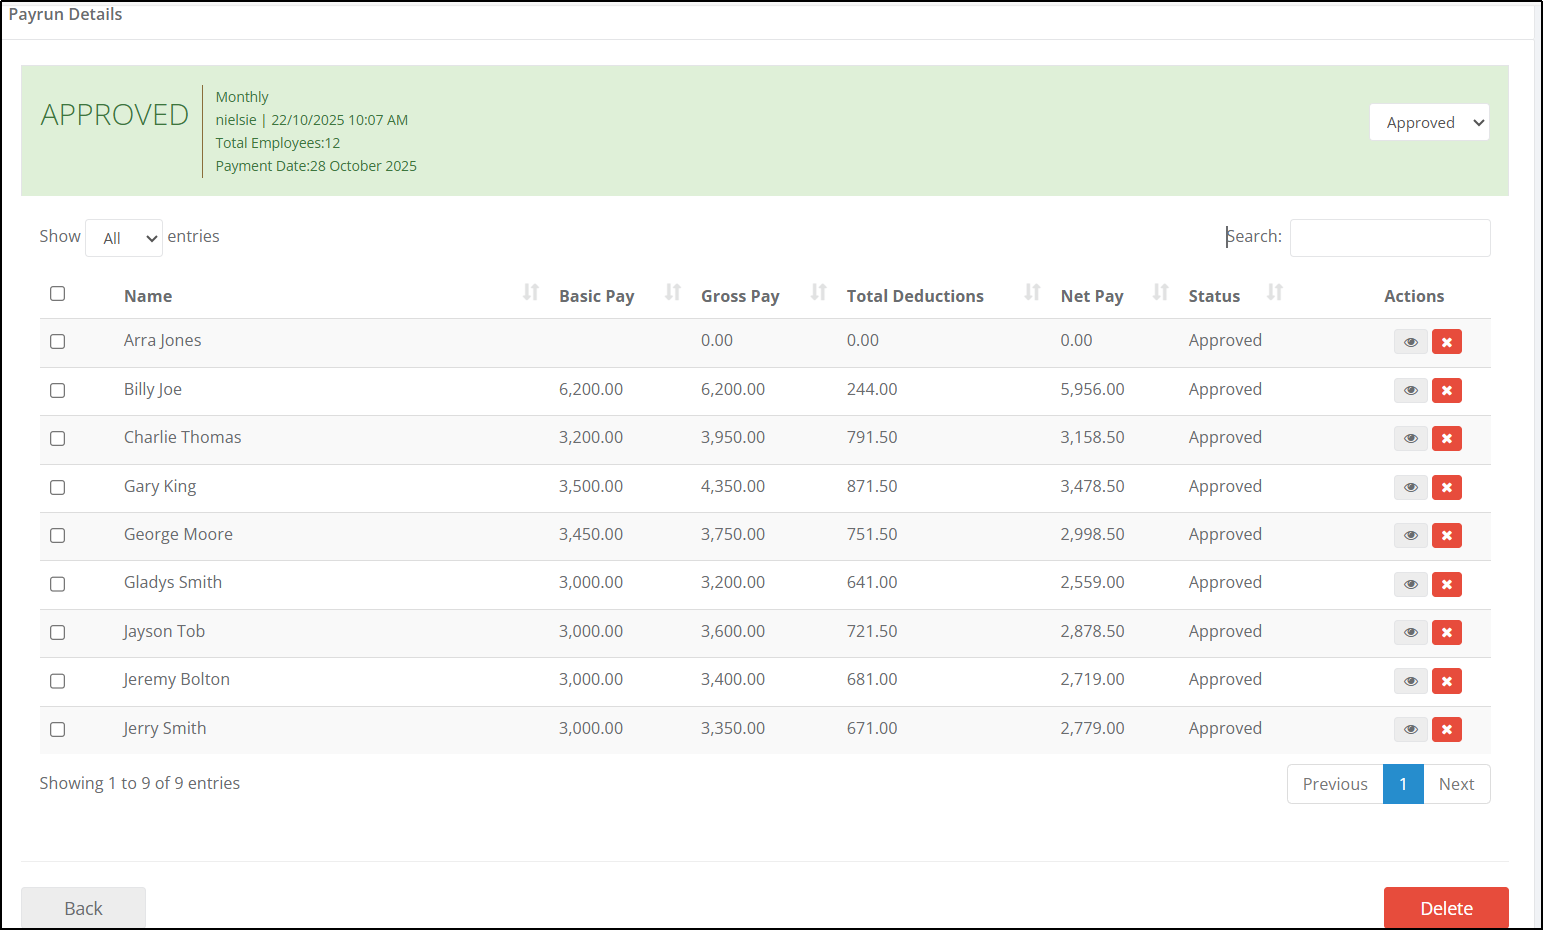The image size is (1544, 931).
Task: Tick the Jeremy Bolton row checkbox
Action: tap(58, 681)
